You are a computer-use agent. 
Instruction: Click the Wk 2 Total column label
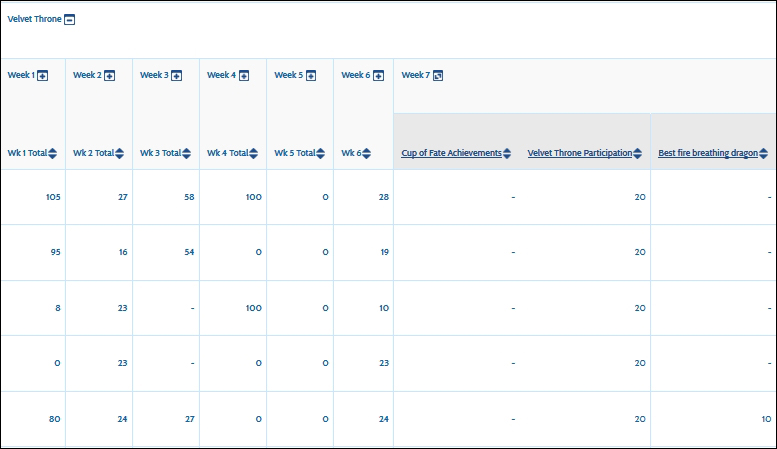point(94,153)
